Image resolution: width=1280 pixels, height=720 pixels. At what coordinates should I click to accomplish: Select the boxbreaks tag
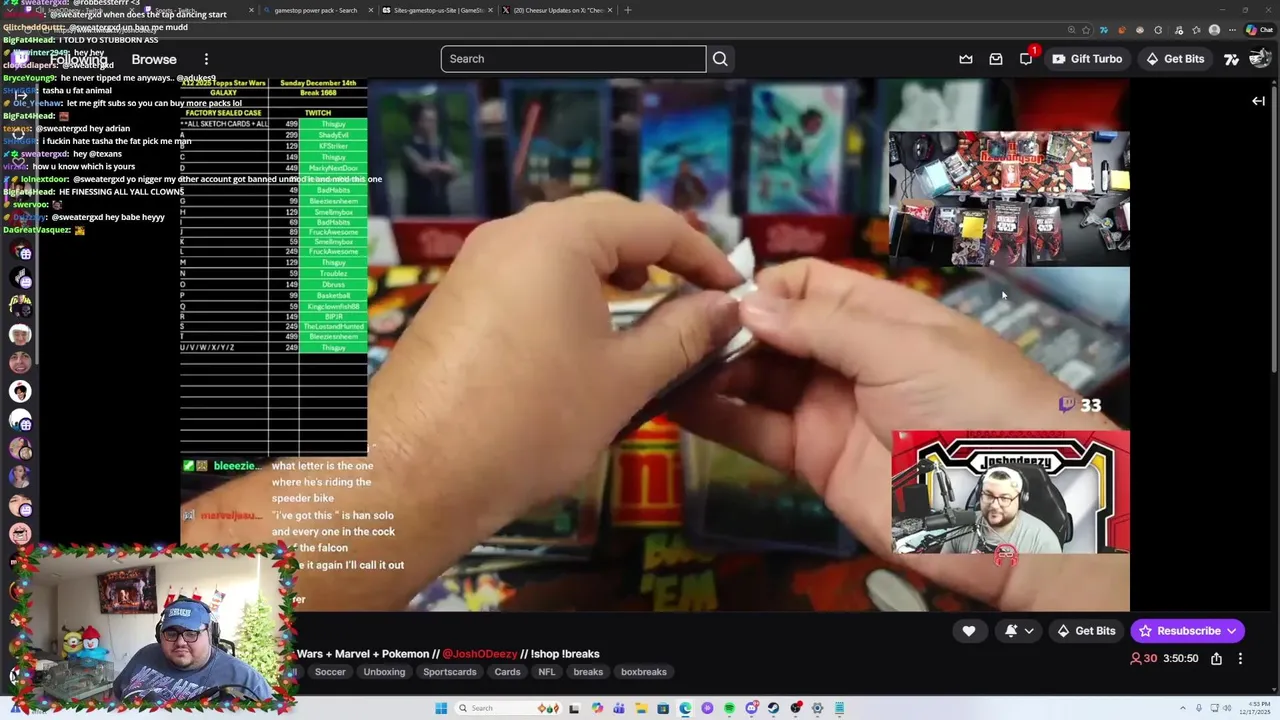643,672
